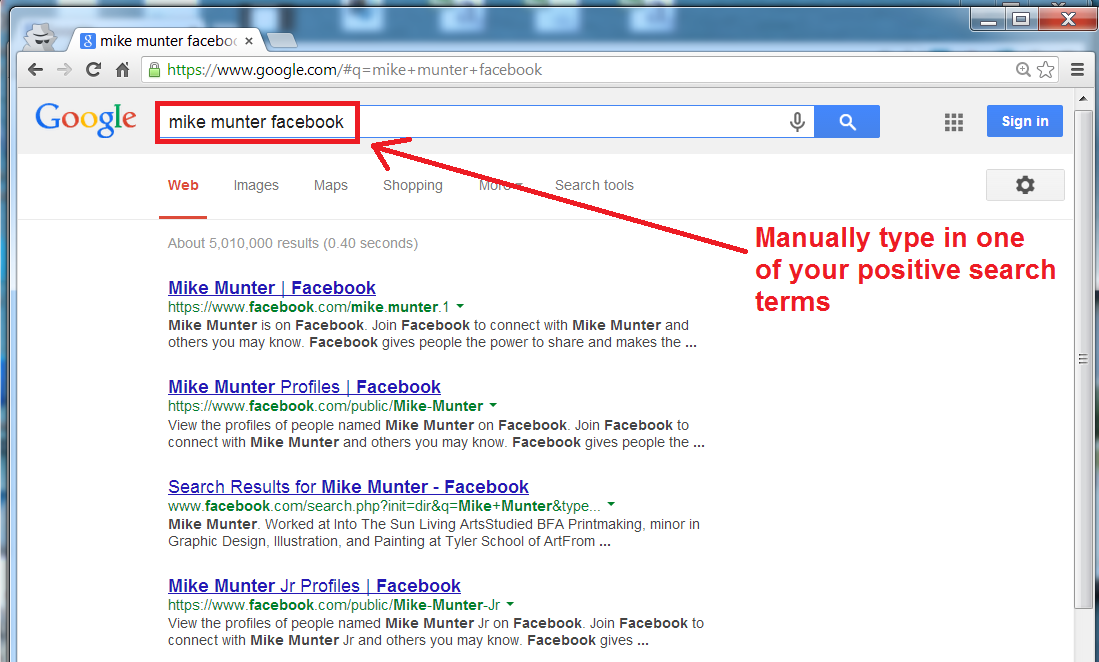
Task: Select the 'mike munter facebook' browser tab
Action: click(167, 41)
